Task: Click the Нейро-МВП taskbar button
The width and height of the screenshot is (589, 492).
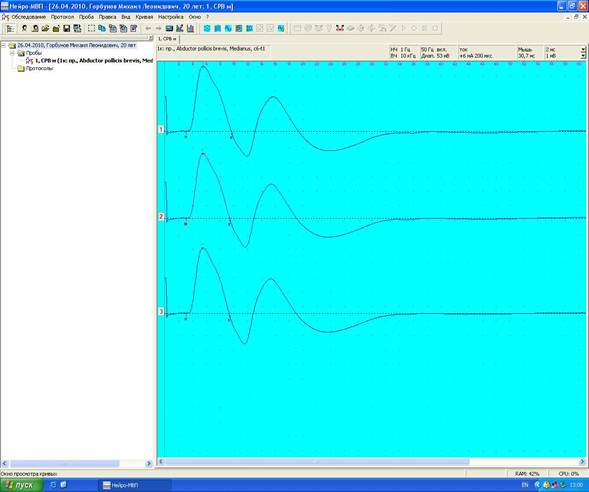Action: point(125,485)
